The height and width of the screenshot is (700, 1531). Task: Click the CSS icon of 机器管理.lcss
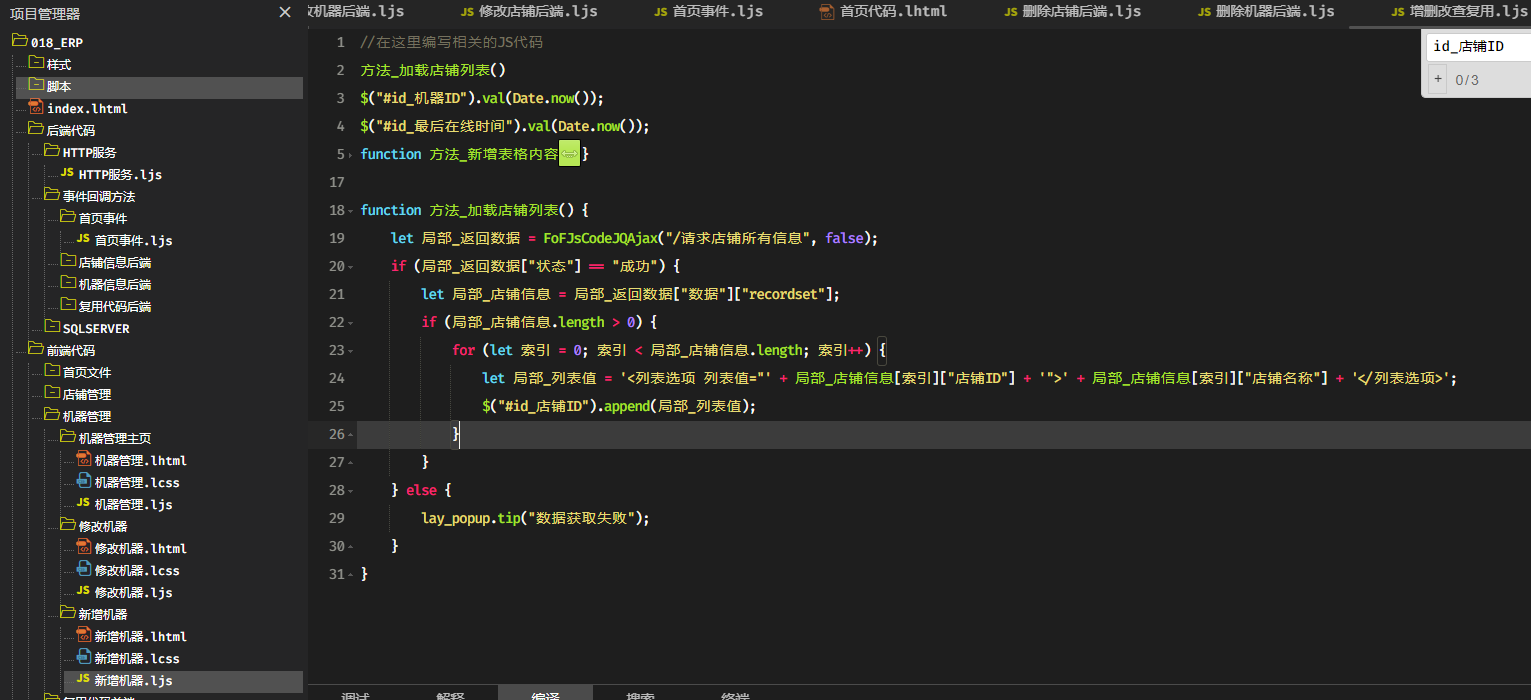(x=84, y=481)
